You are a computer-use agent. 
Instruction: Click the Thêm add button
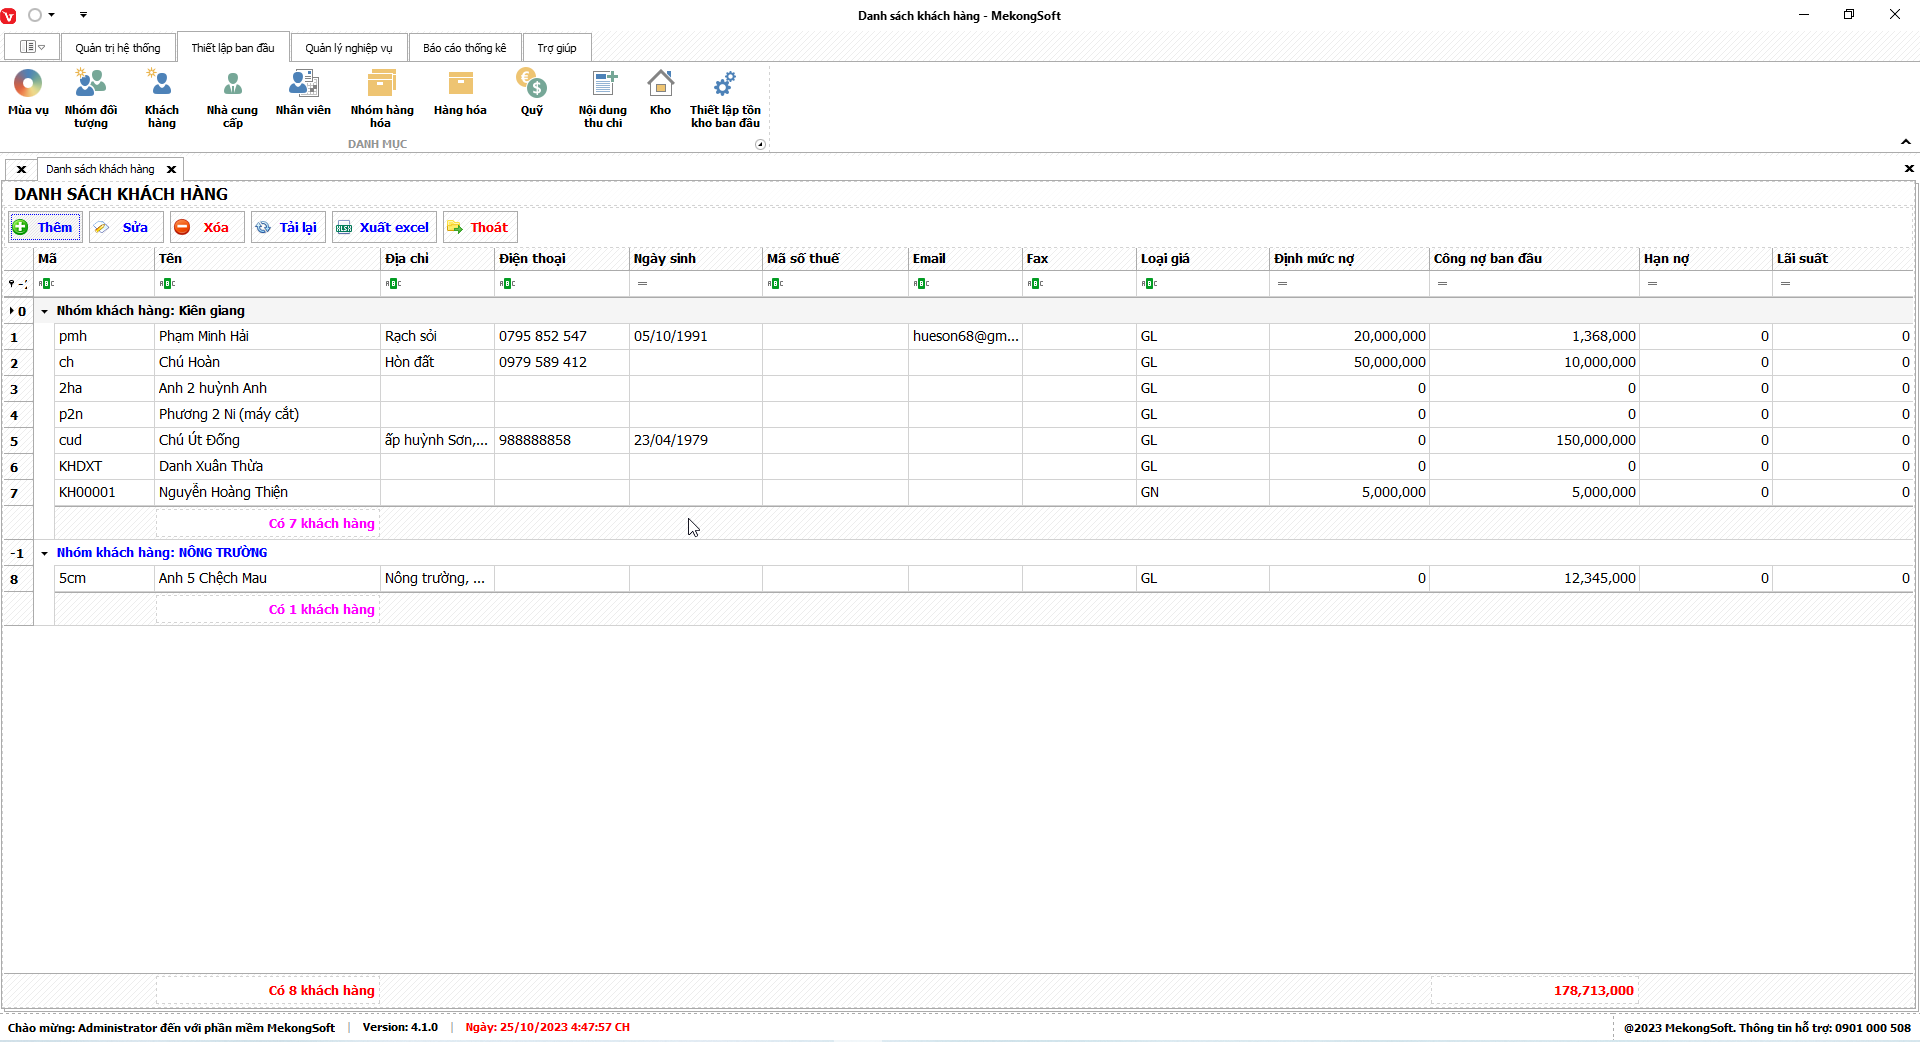[x=44, y=227]
